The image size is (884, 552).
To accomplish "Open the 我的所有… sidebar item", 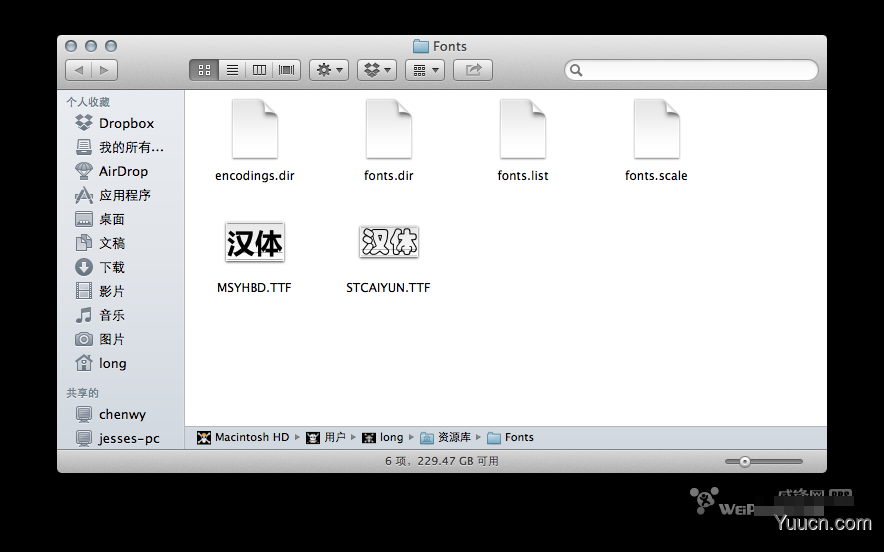I will click(x=121, y=147).
